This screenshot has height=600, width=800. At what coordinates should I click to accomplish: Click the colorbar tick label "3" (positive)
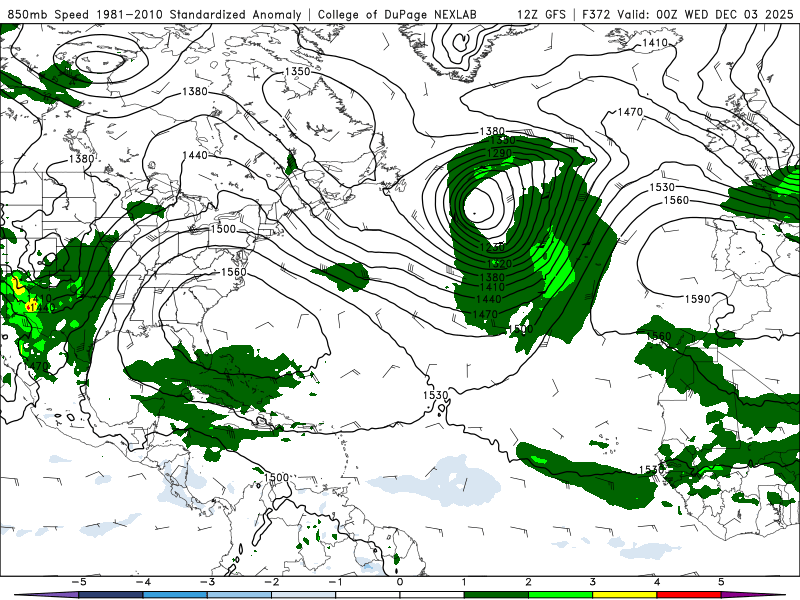[x=592, y=582]
